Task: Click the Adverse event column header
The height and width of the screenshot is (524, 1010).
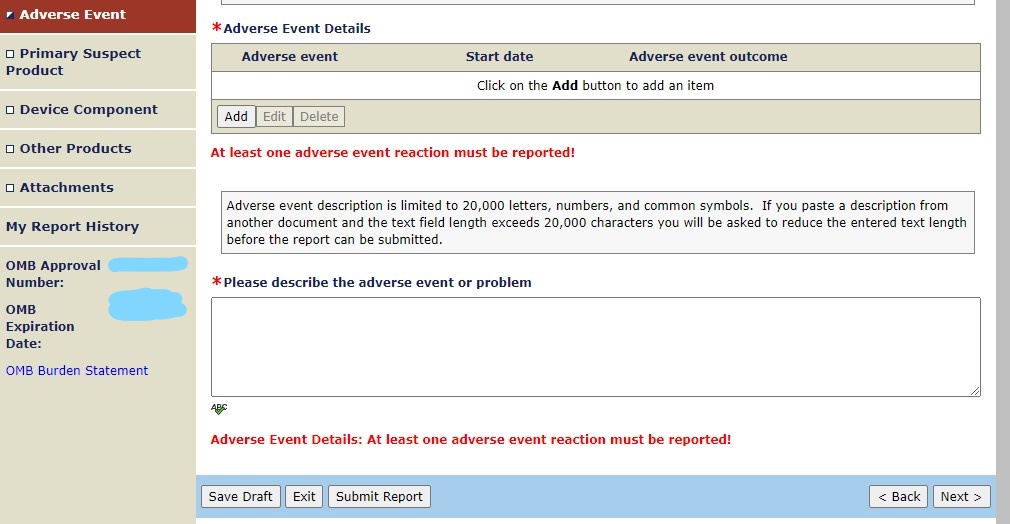Action: tap(290, 57)
